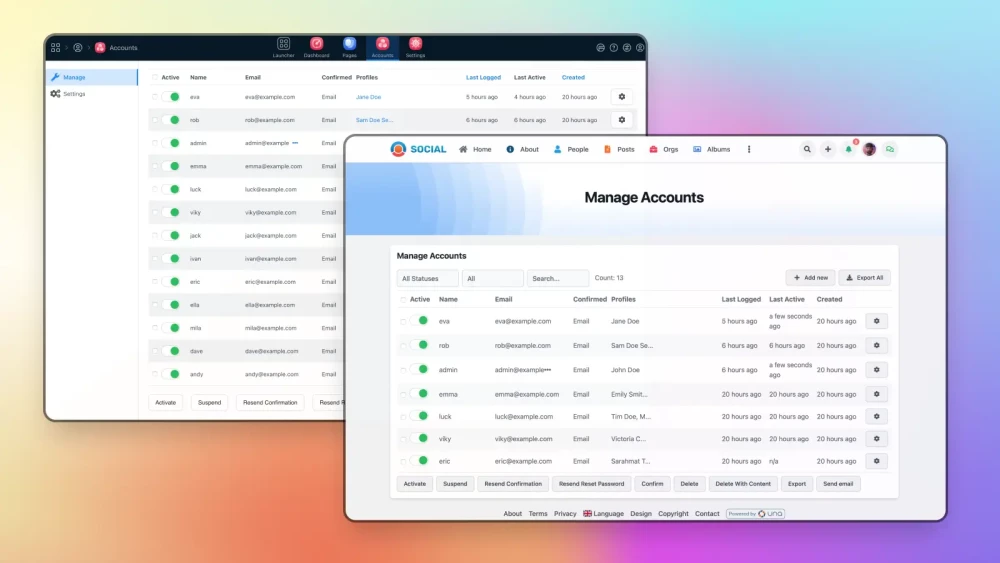Toggle the Active switch for mila
1000x563 pixels.
(172, 328)
